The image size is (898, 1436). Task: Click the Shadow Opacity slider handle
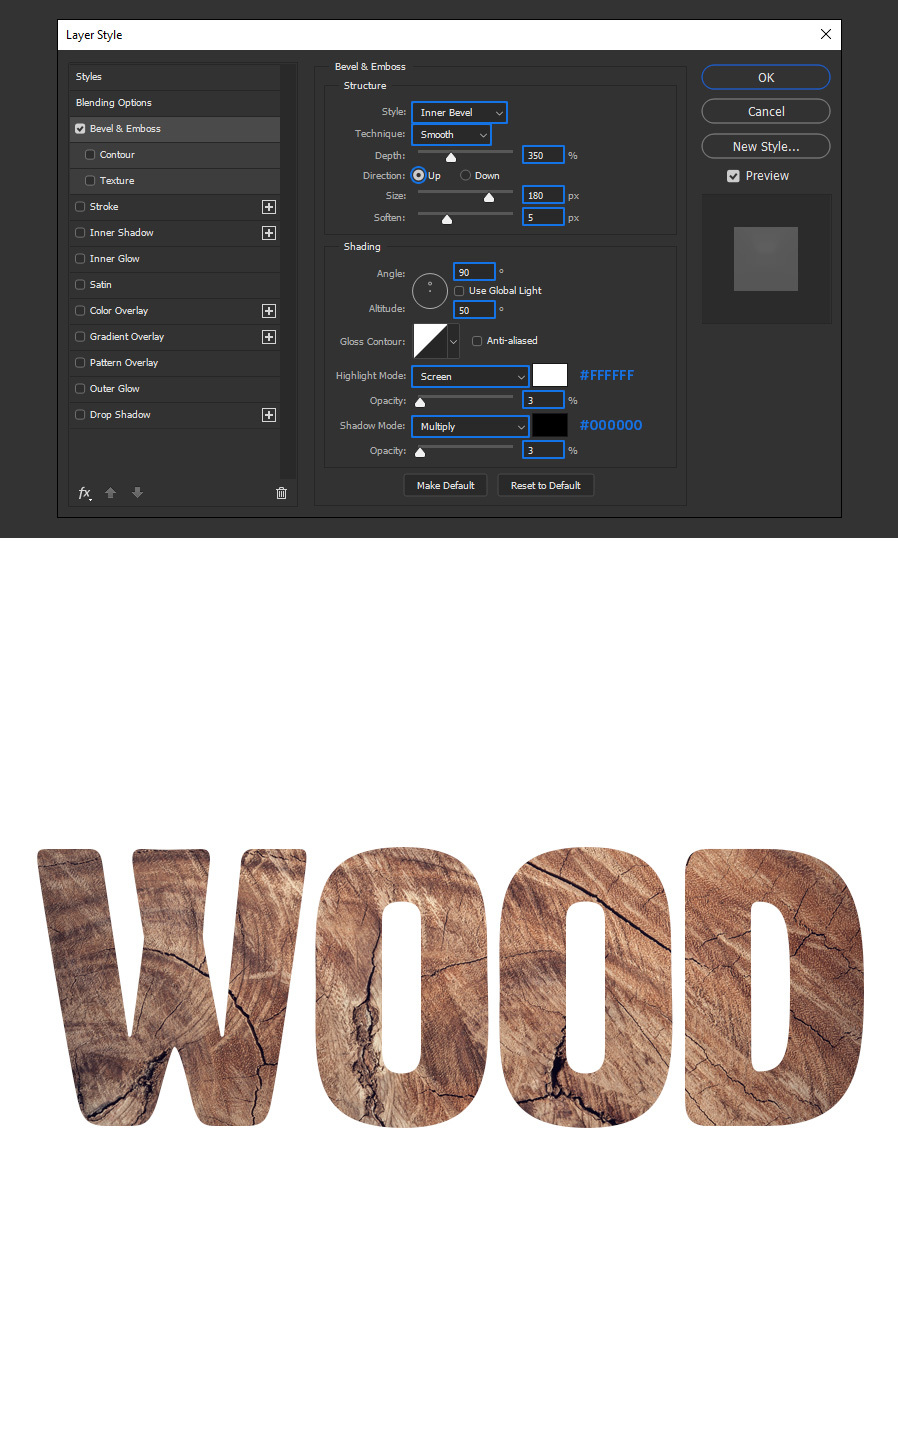(x=420, y=452)
